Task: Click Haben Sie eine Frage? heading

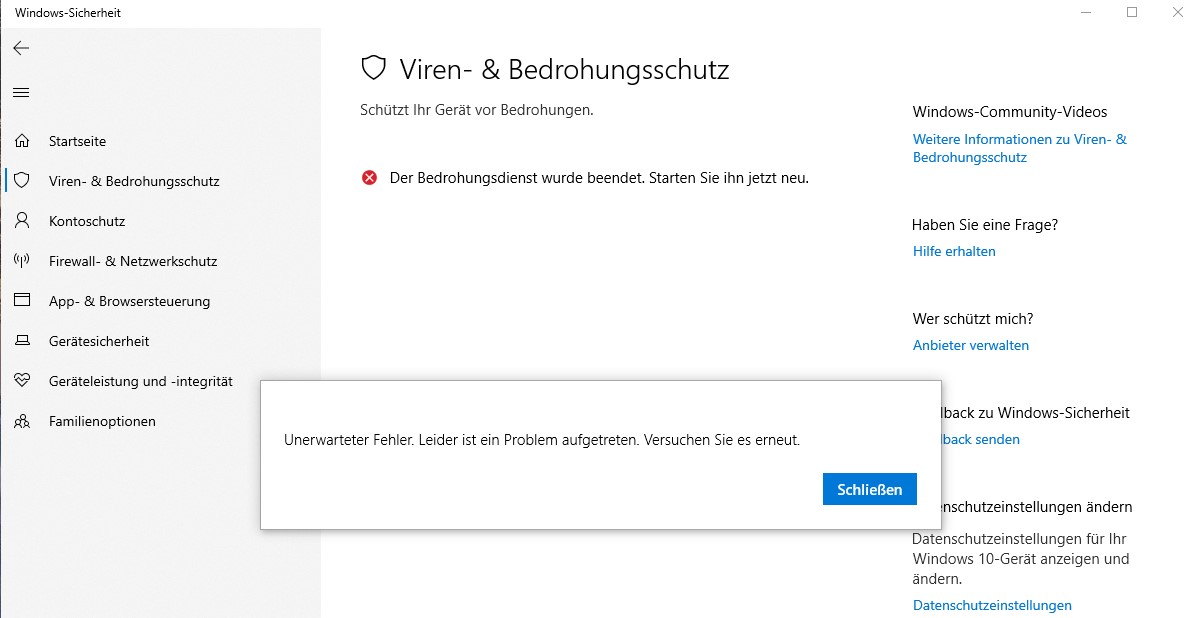Action: (984, 225)
